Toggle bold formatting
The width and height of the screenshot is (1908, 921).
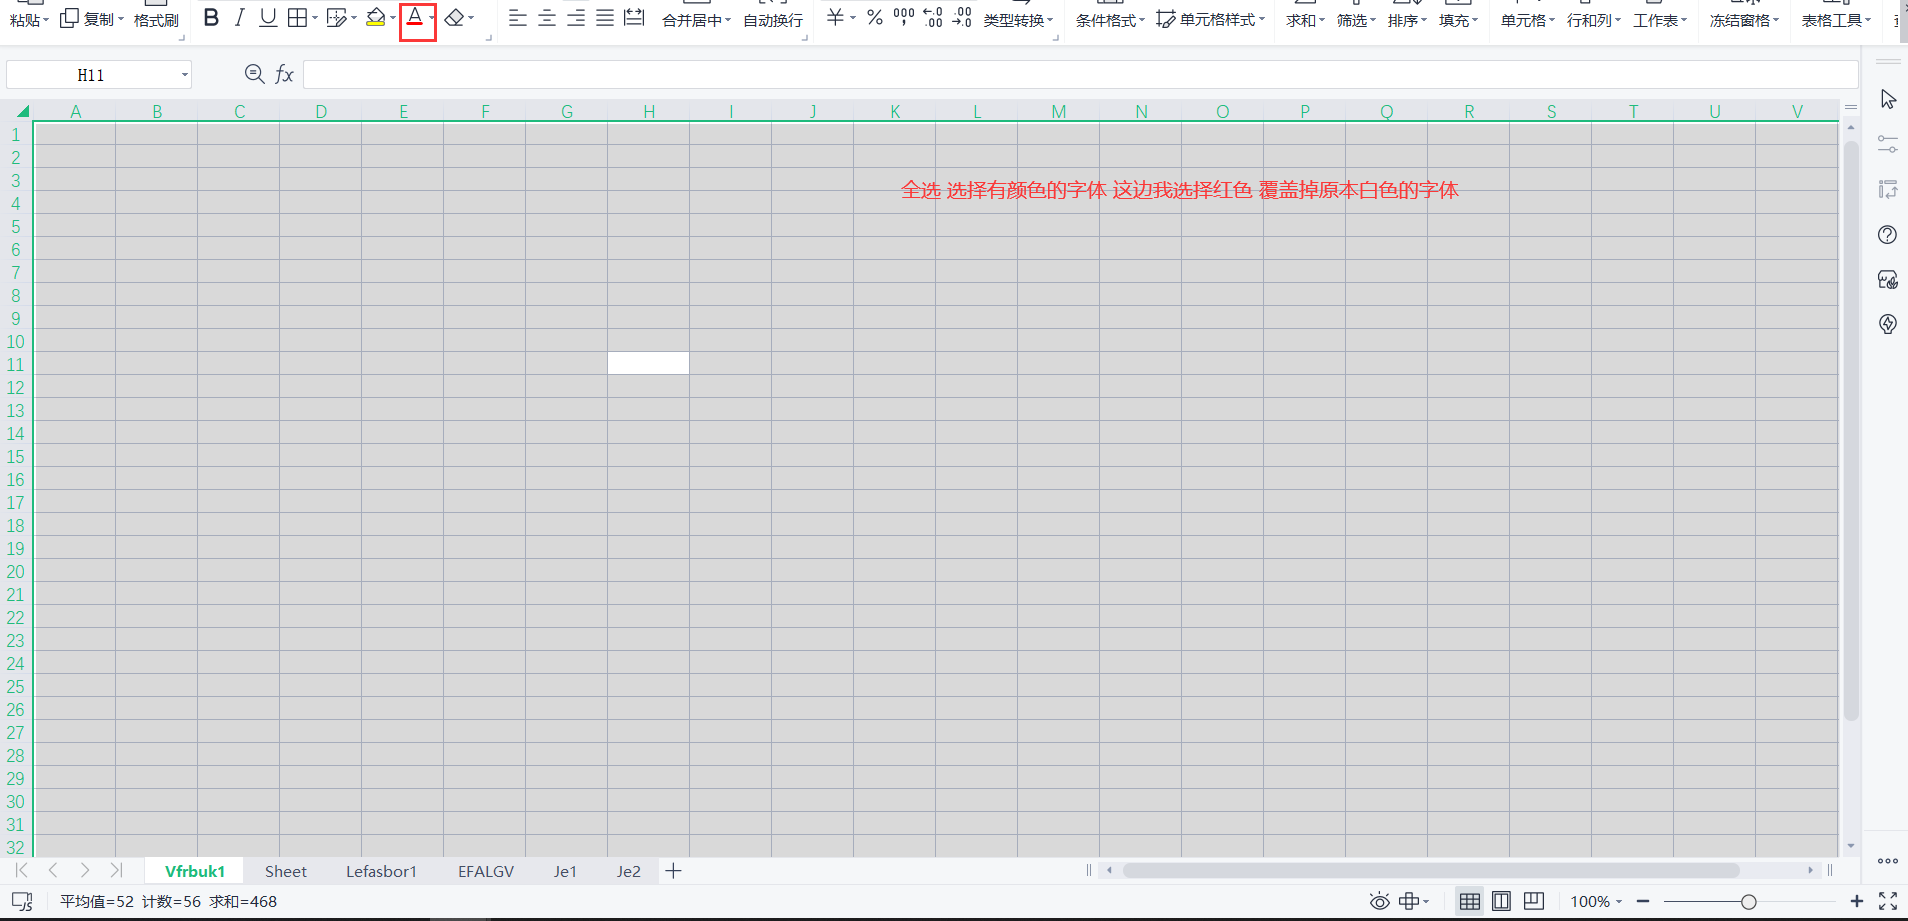211,18
